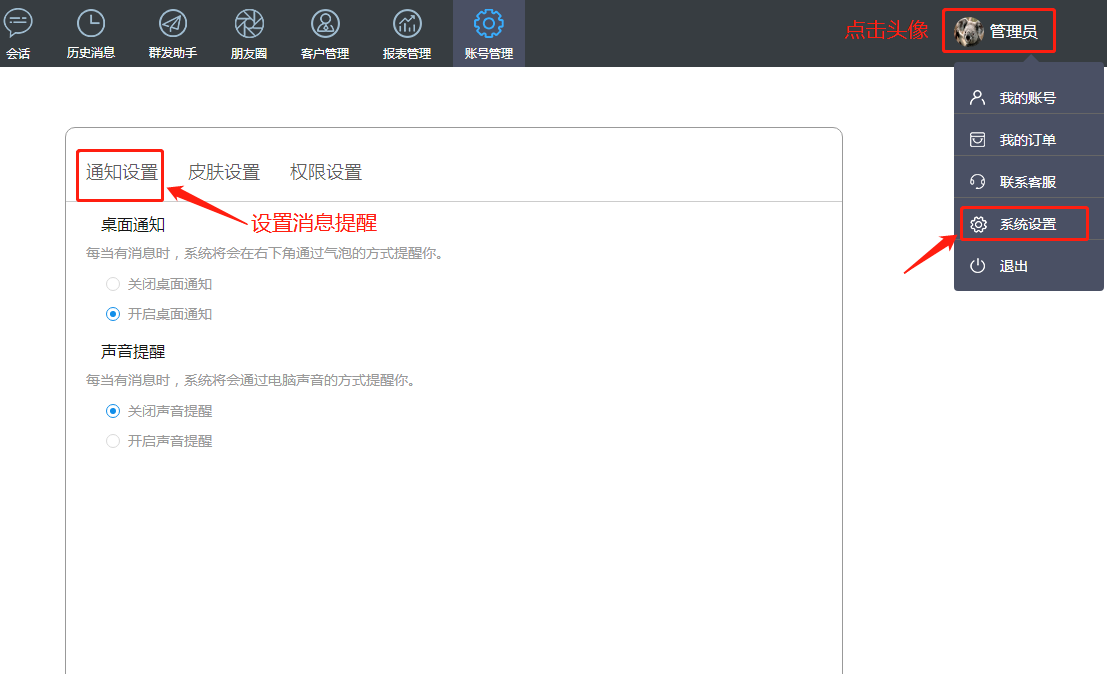Open 账号管理 gear icon
1107x674 pixels.
489,24
